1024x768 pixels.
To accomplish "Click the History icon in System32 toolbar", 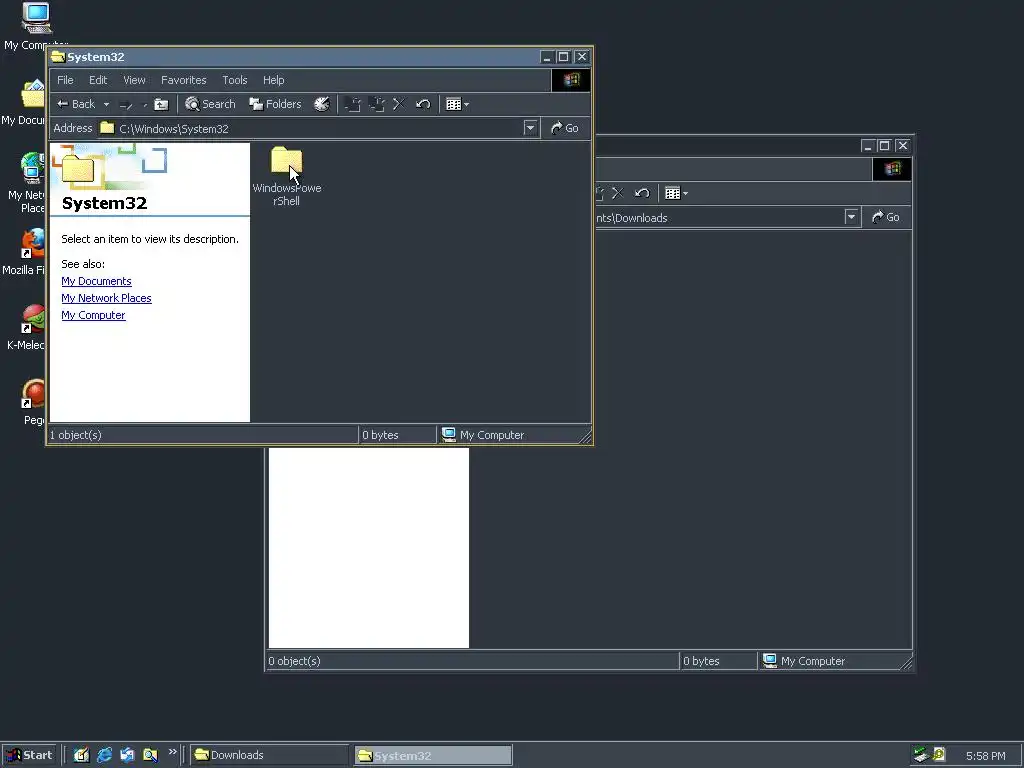I will 321,104.
